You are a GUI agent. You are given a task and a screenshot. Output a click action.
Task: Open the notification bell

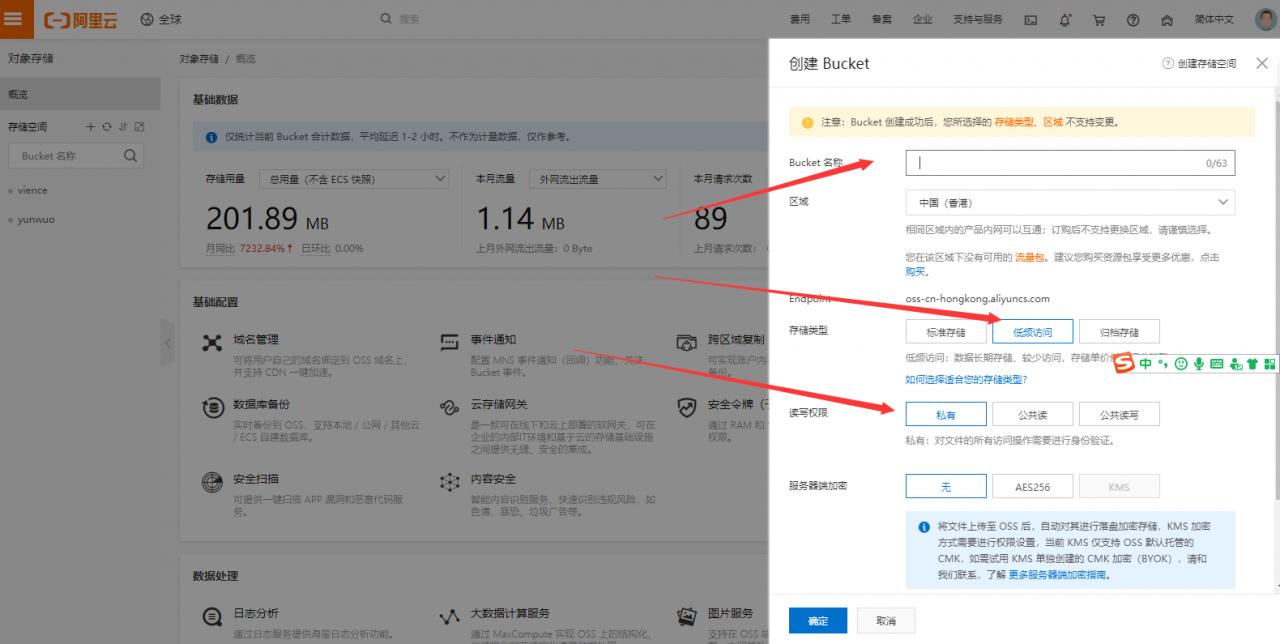point(1064,19)
